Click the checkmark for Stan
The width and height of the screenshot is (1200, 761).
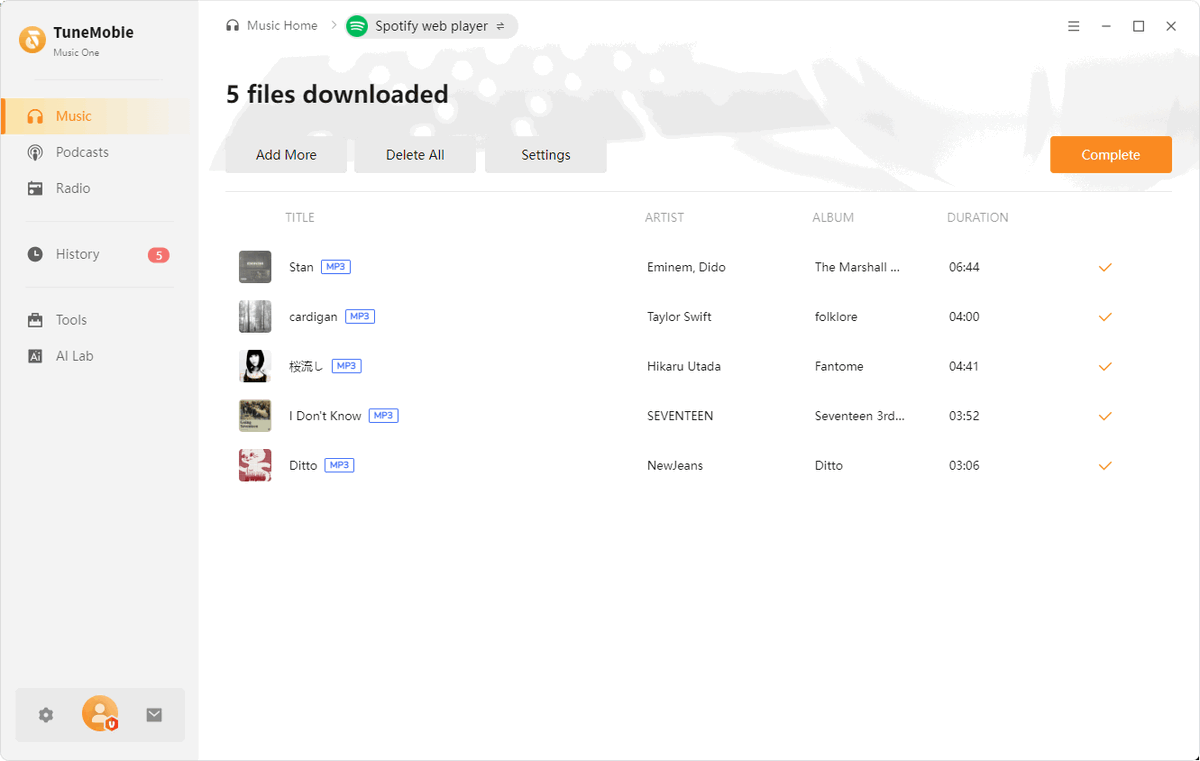[1105, 267]
